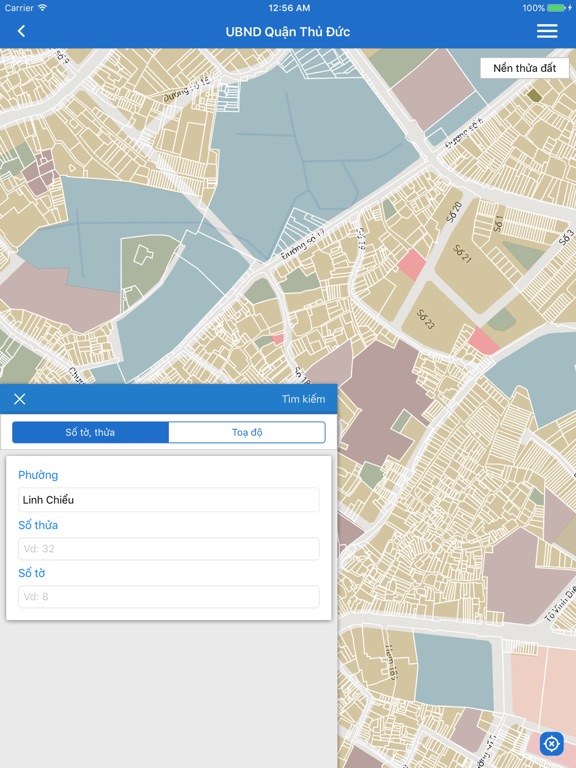Tap the back arrow in header
576x768 pixels.
pyautogui.click(x=21, y=31)
